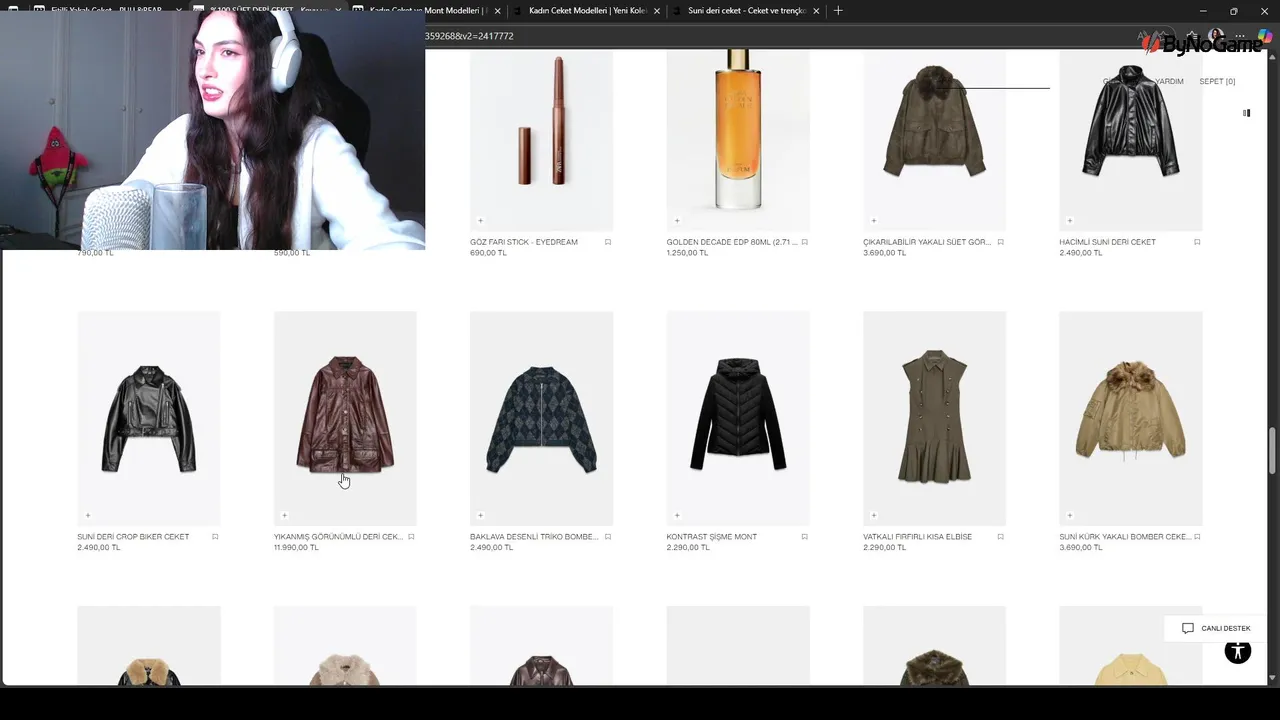Viewport: 1280px width, 720px height.
Task: Open the argyle knit bomber thumbnail
Action: 541,418
